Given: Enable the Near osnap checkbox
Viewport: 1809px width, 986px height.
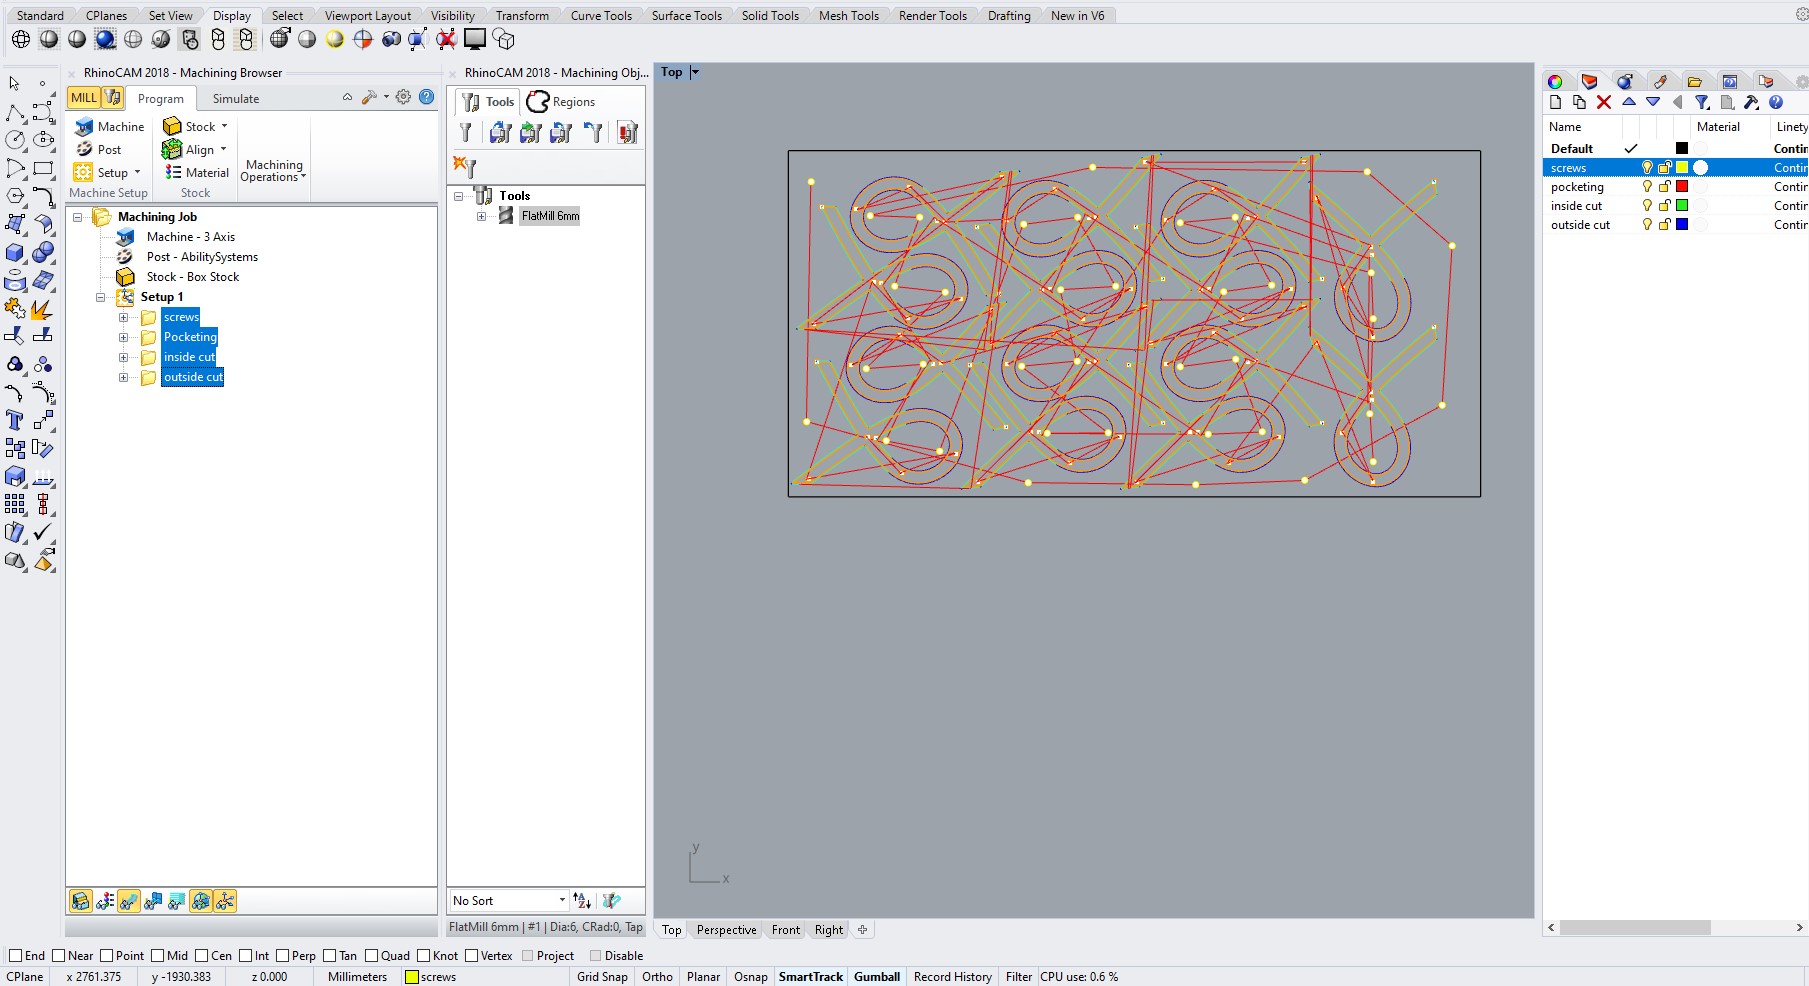Looking at the screenshot, I should (x=59, y=956).
